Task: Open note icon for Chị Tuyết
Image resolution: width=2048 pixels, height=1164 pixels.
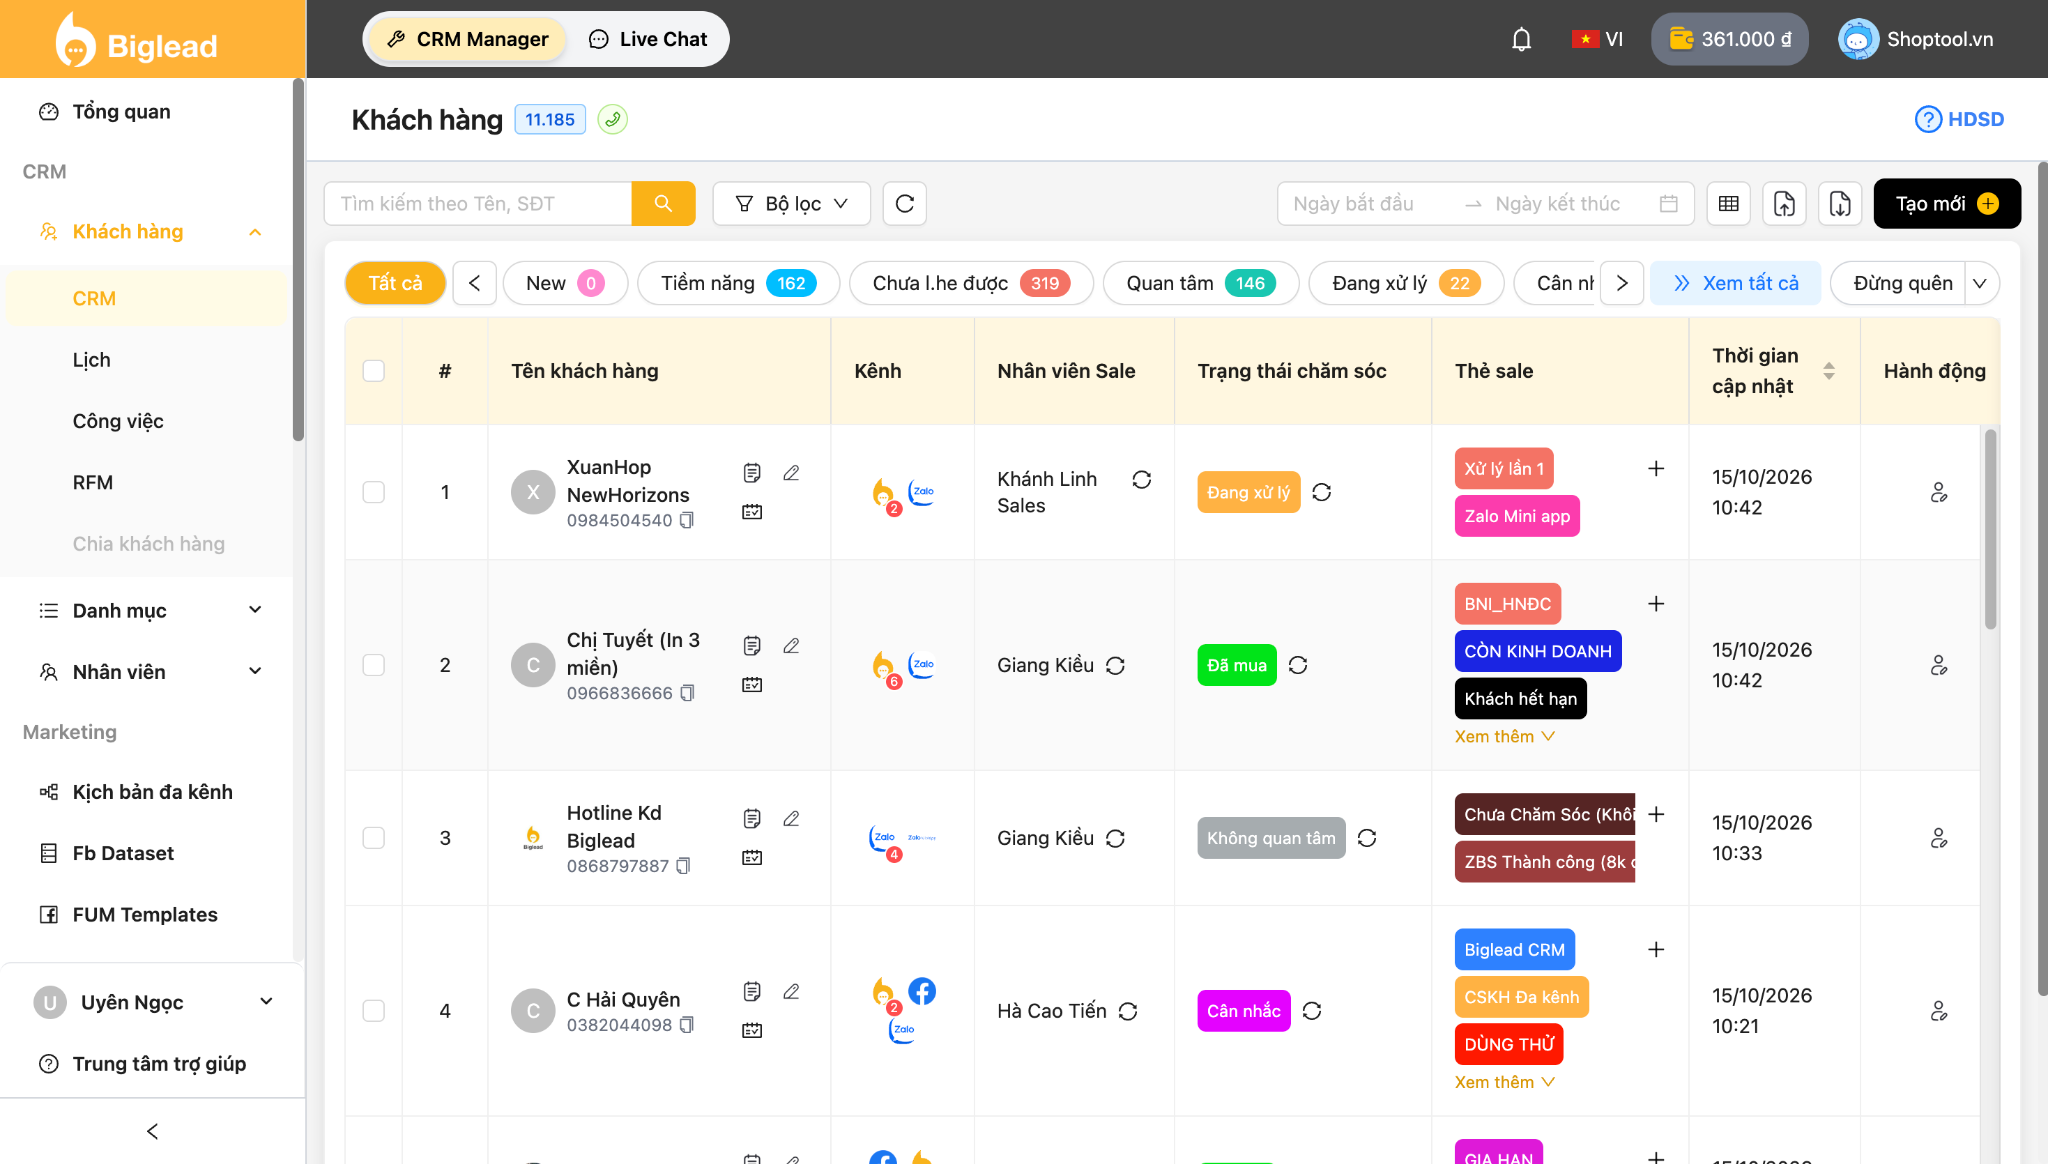Action: [752, 645]
